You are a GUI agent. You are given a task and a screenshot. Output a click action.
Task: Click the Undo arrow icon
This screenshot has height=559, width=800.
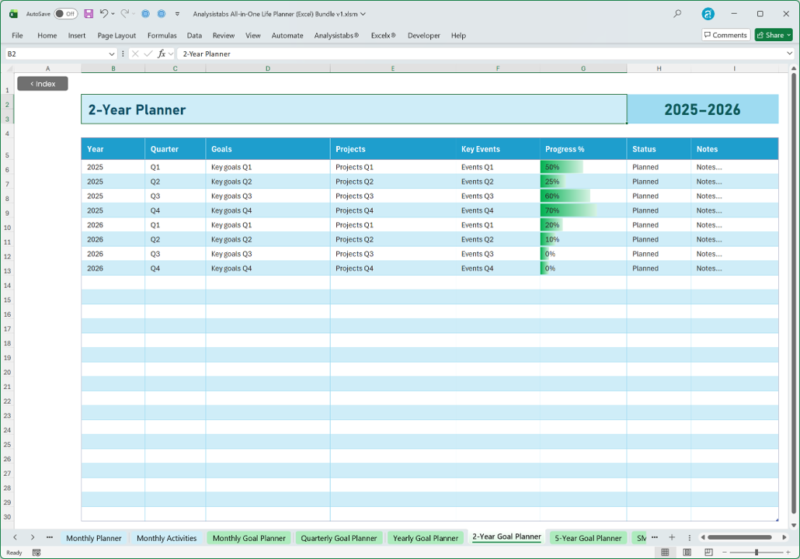[x=104, y=14]
